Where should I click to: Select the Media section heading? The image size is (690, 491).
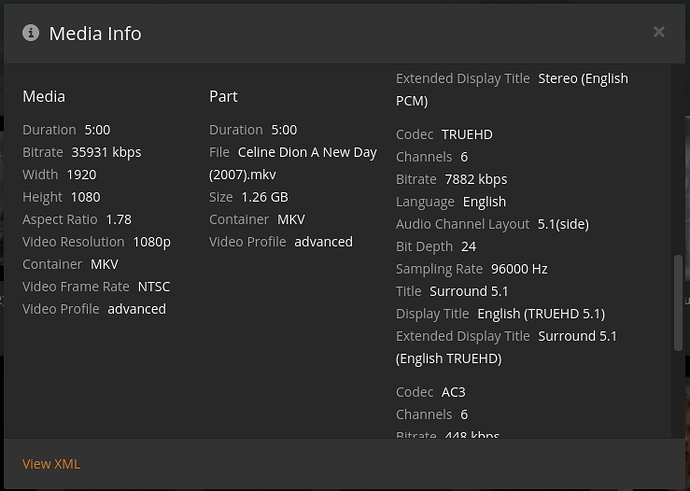point(44,96)
